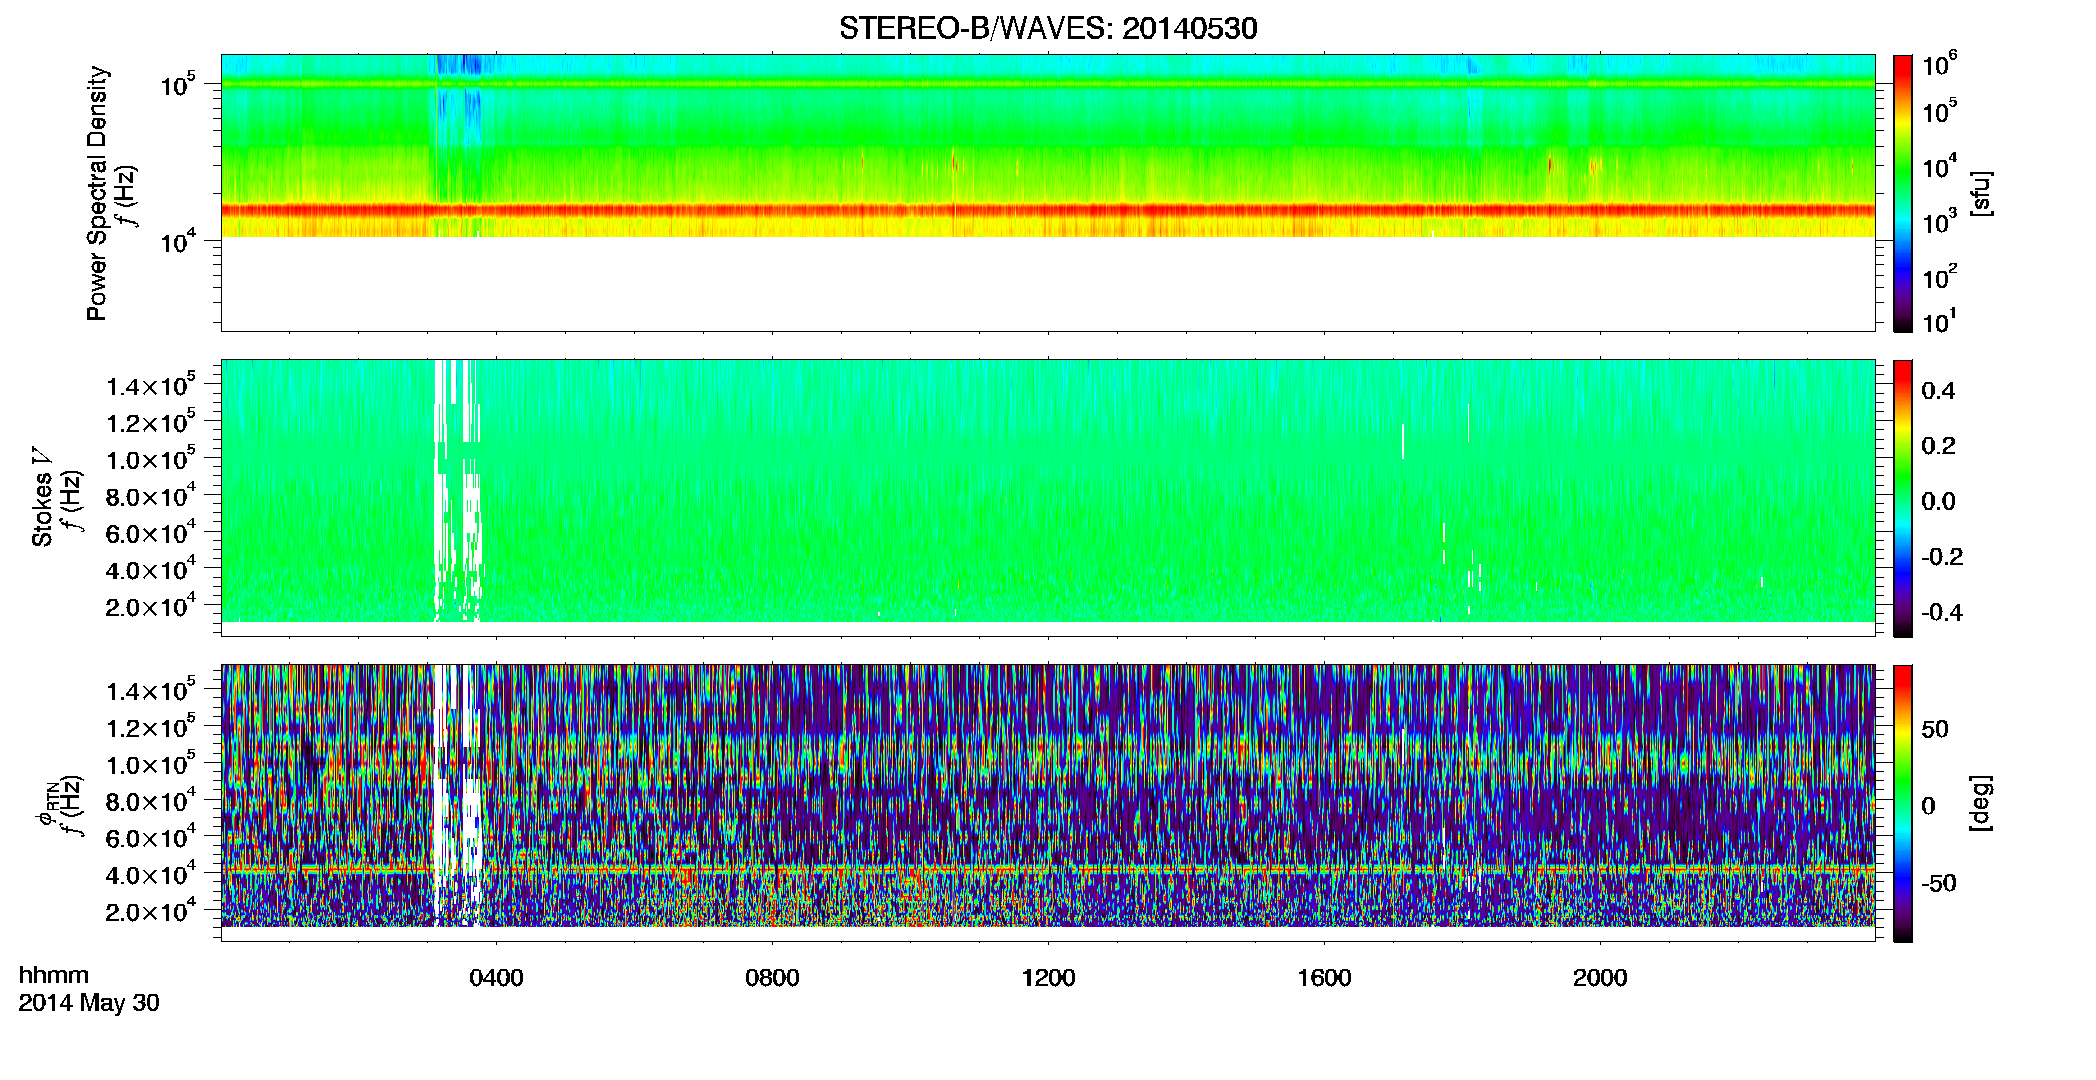Click the 10^6 tick on the sfu colorbar

(x=1940, y=65)
